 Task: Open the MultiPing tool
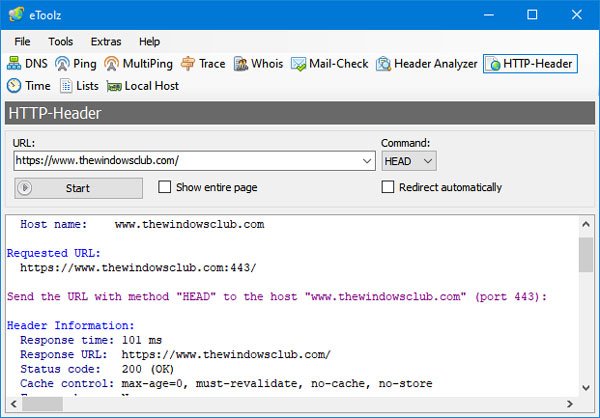tap(138, 64)
